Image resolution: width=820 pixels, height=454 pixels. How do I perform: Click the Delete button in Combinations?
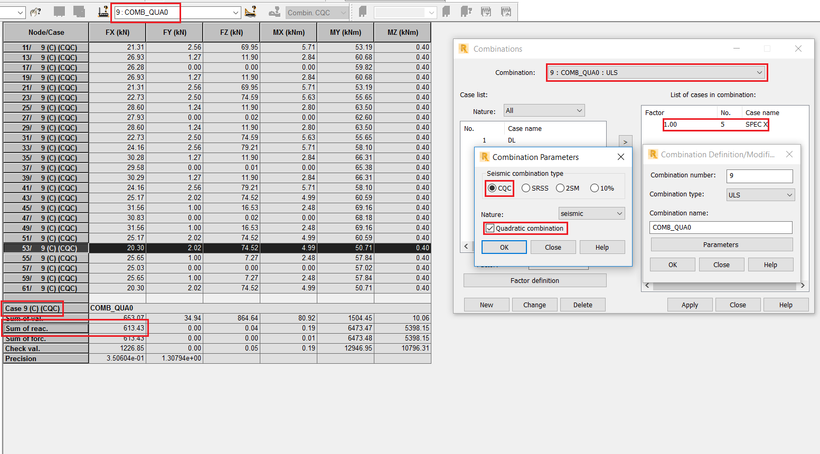coord(583,305)
